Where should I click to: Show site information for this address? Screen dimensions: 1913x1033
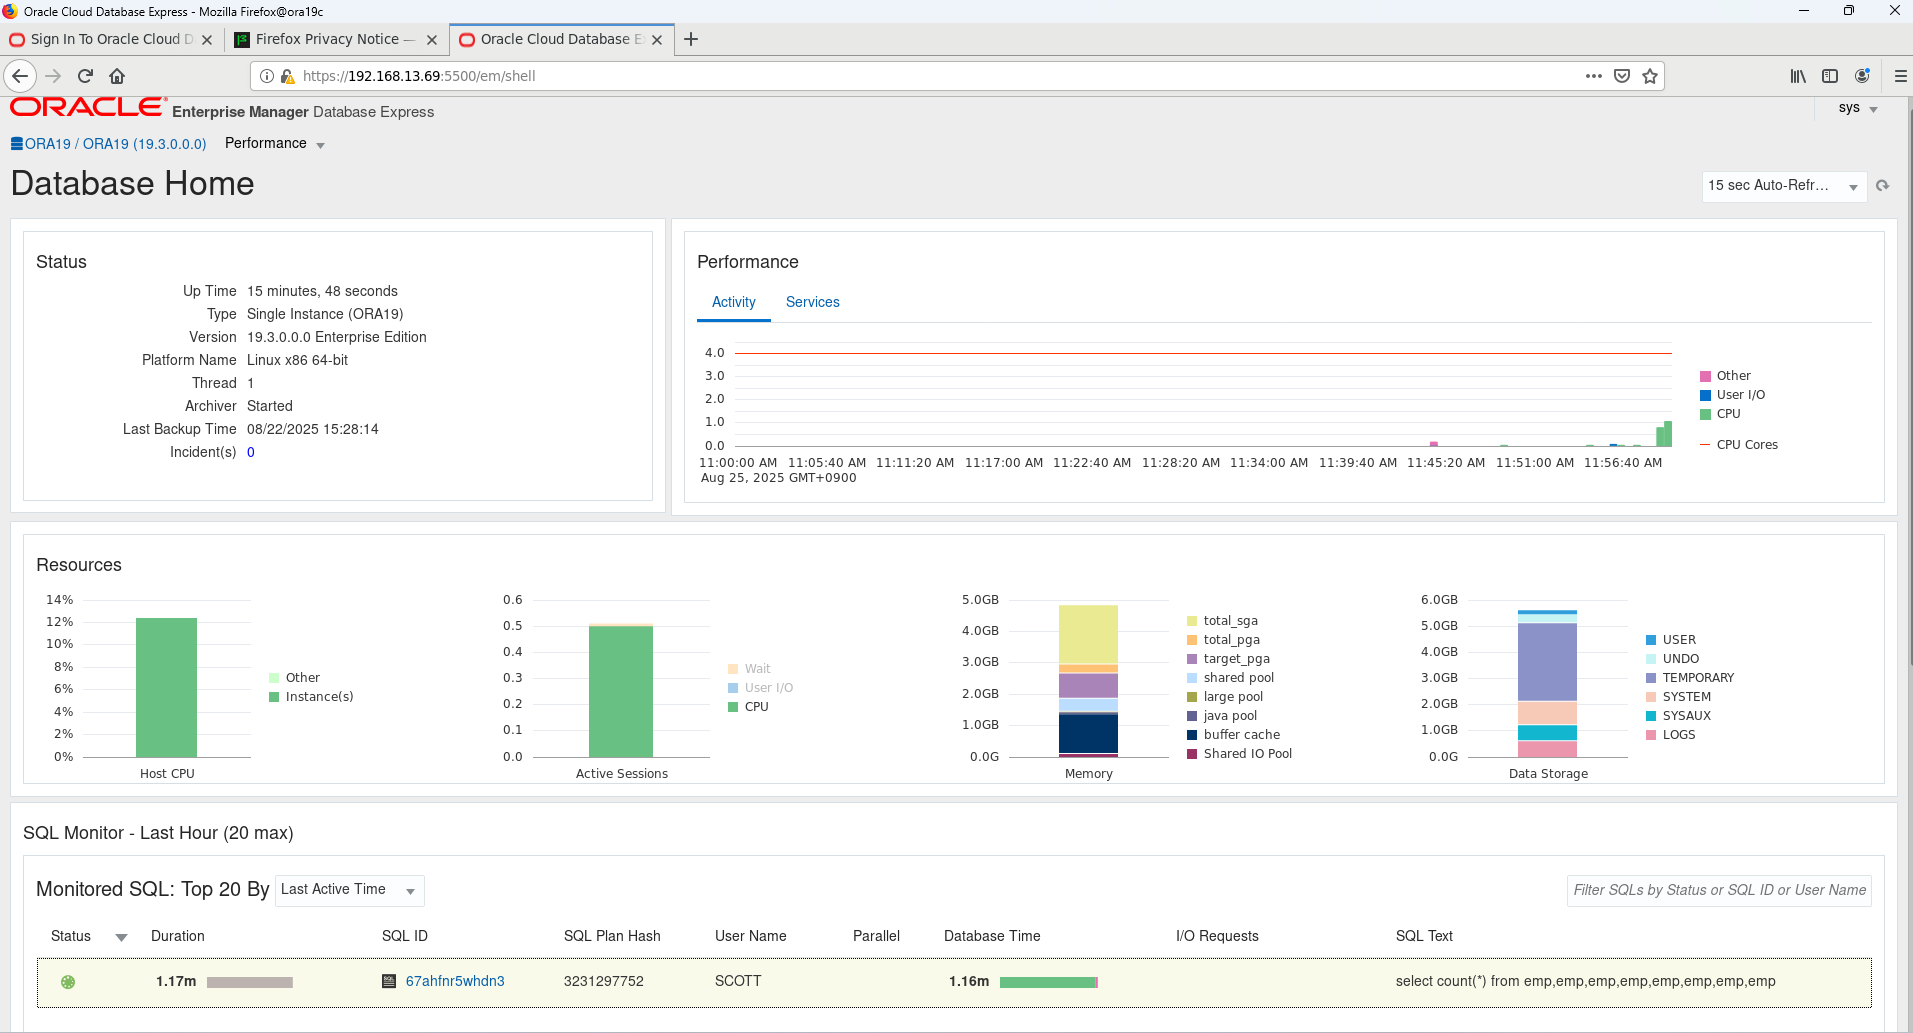coord(267,76)
